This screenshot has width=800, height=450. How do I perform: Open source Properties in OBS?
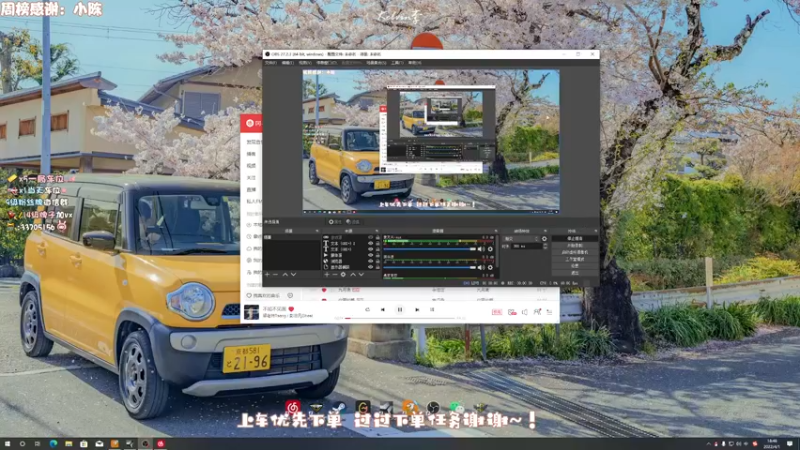point(335,222)
